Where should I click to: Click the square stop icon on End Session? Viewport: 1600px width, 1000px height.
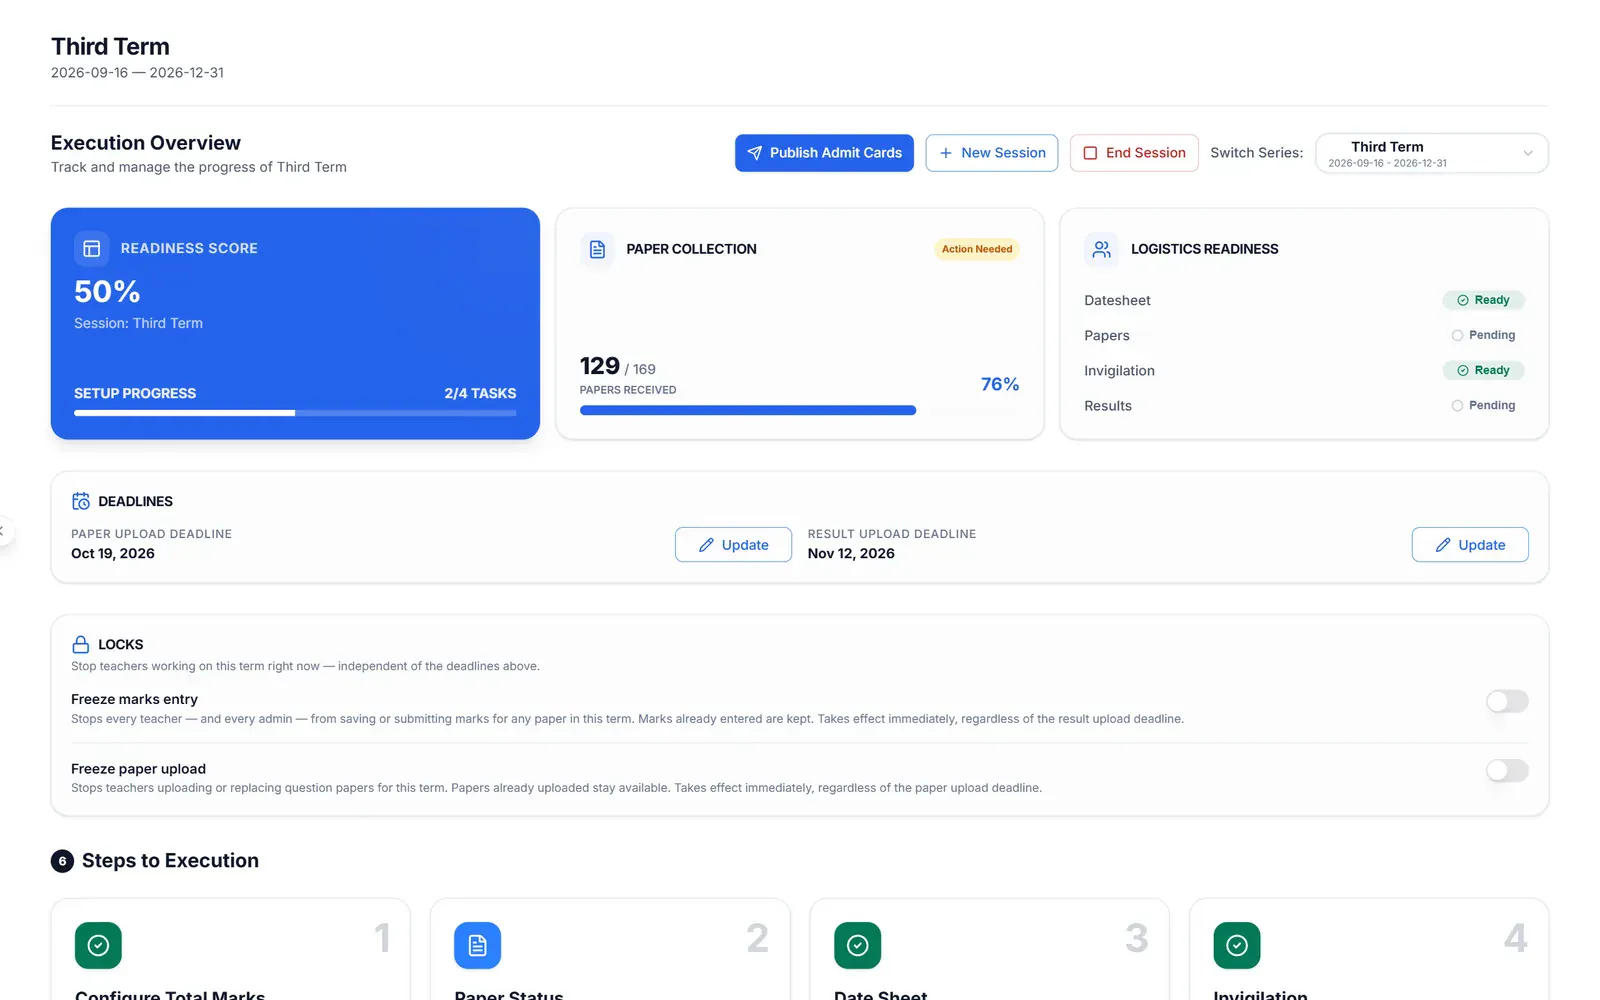pyautogui.click(x=1090, y=153)
